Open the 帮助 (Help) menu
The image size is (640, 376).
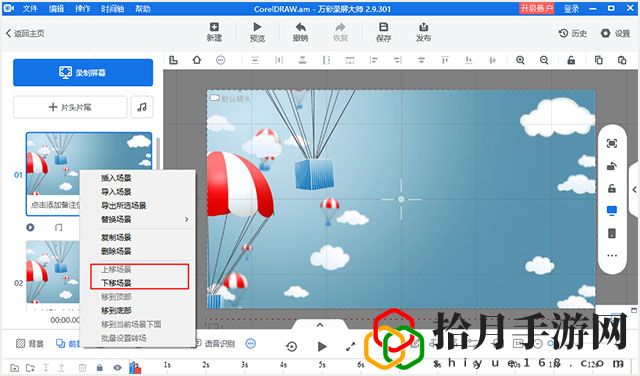[143, 8]
